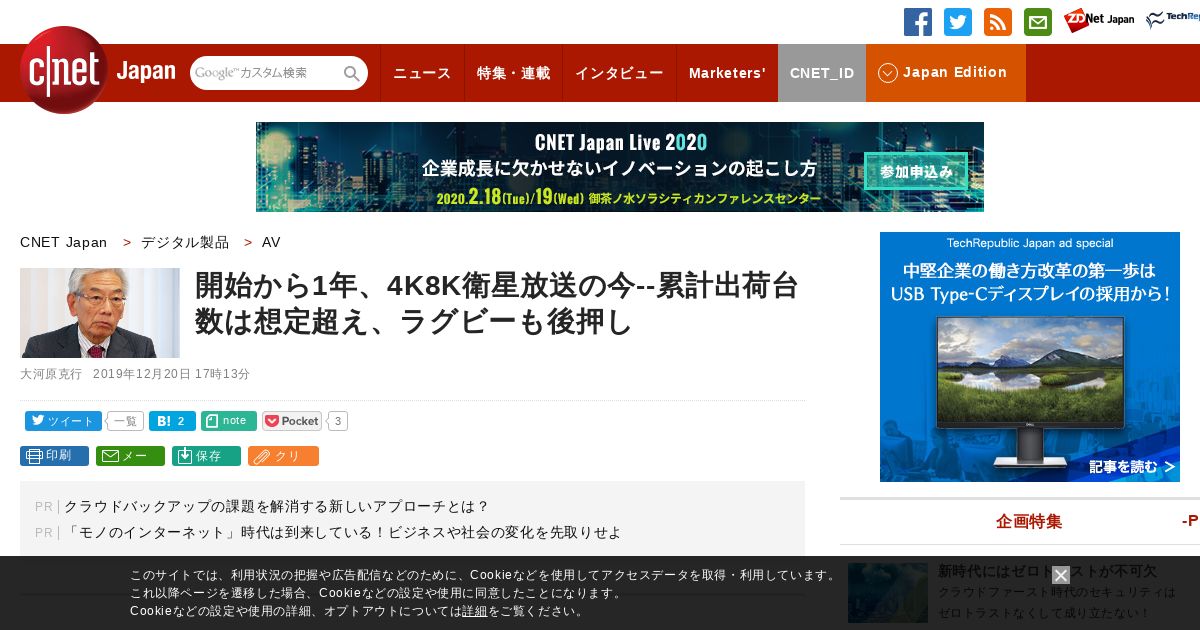Open the zero trust article thumbnail
The height and width of the screenshot is (630, 1200).
[888, 592]
